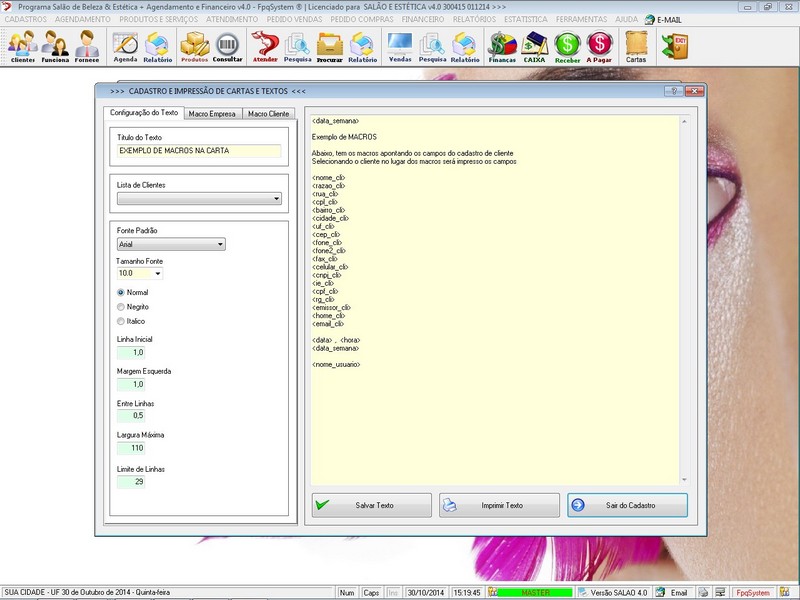The width and height of the screenshot is (800, 600).
Task: Click the text editor scrollbar up arrow
Action: (x=684, y=121)
